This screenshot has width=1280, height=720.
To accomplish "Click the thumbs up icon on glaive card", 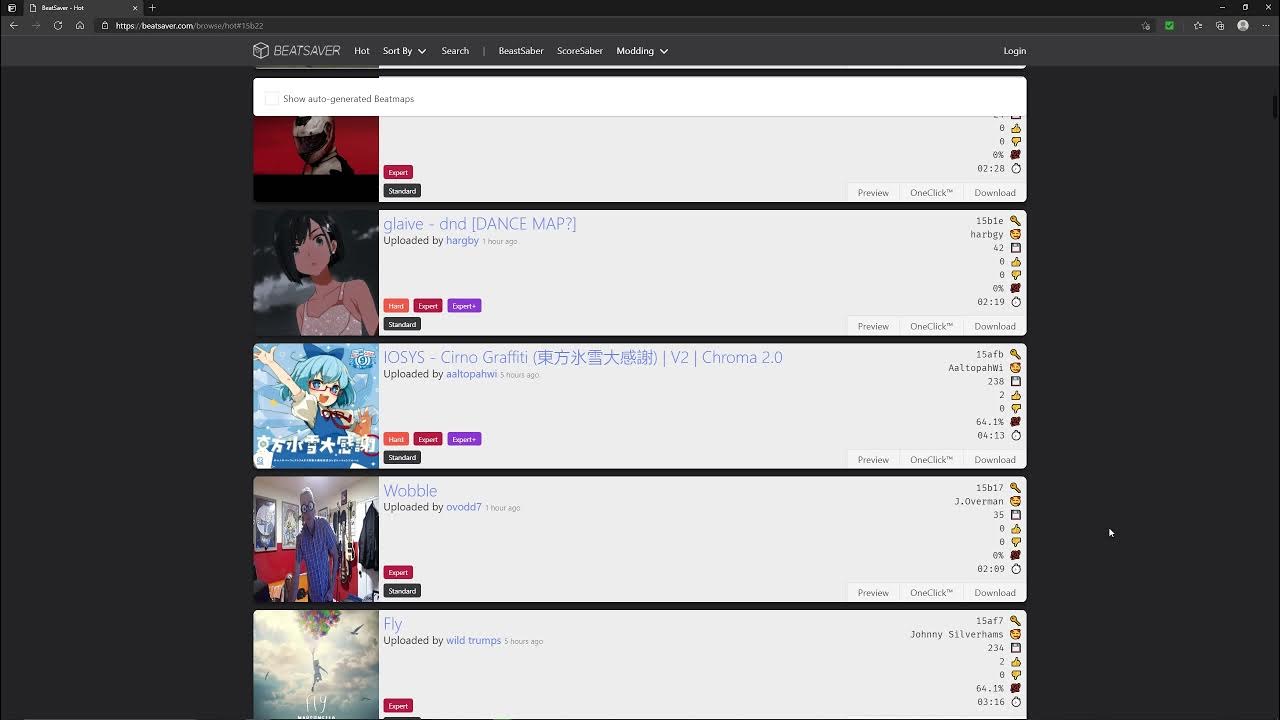I will (1015, 261).
